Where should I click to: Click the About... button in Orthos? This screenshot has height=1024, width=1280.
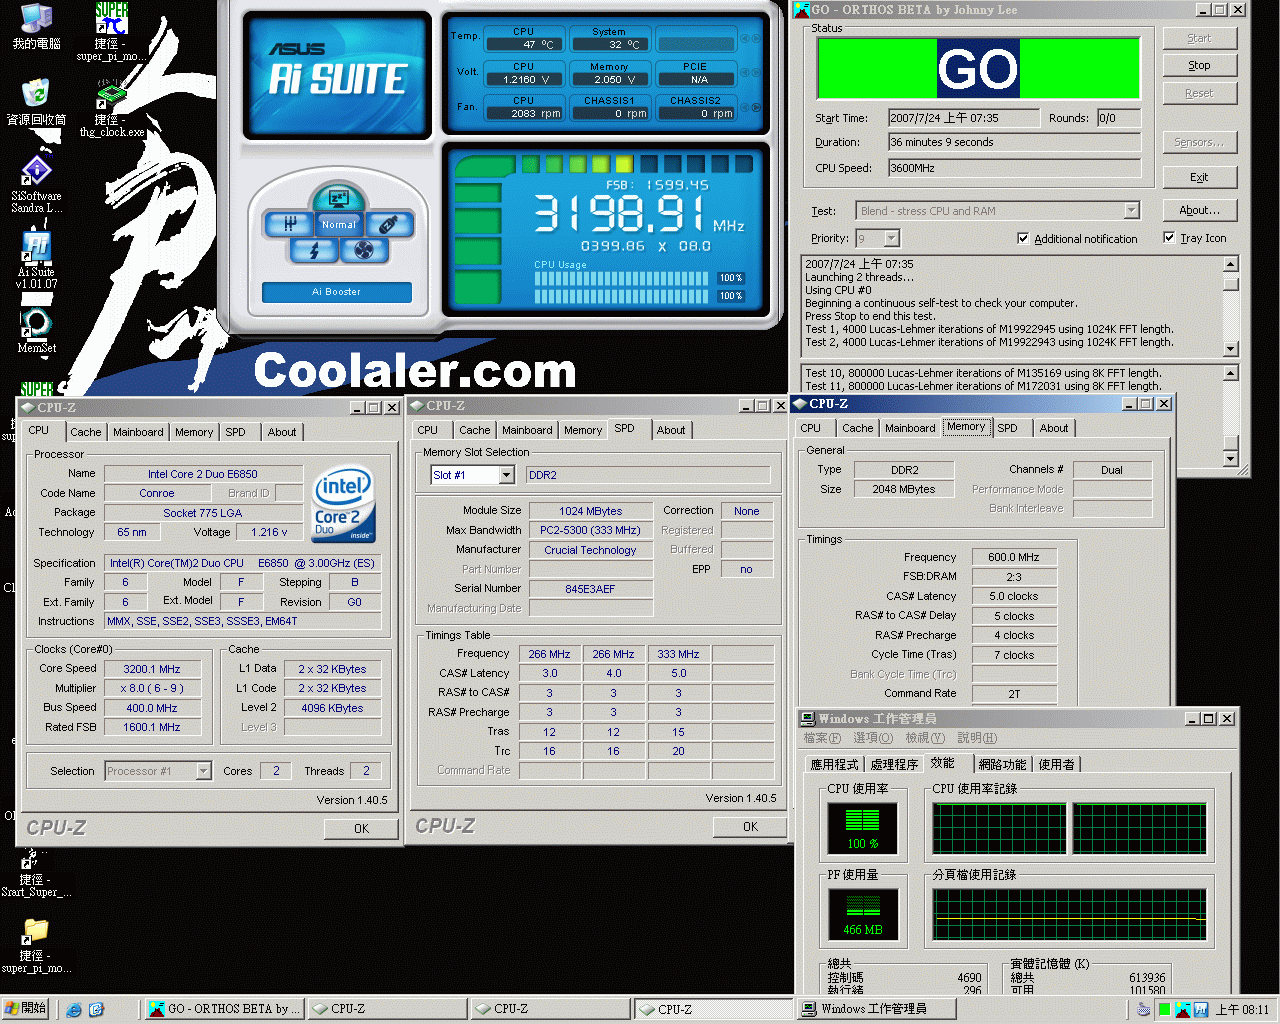pyautogui.click(x=1200, y=211)
